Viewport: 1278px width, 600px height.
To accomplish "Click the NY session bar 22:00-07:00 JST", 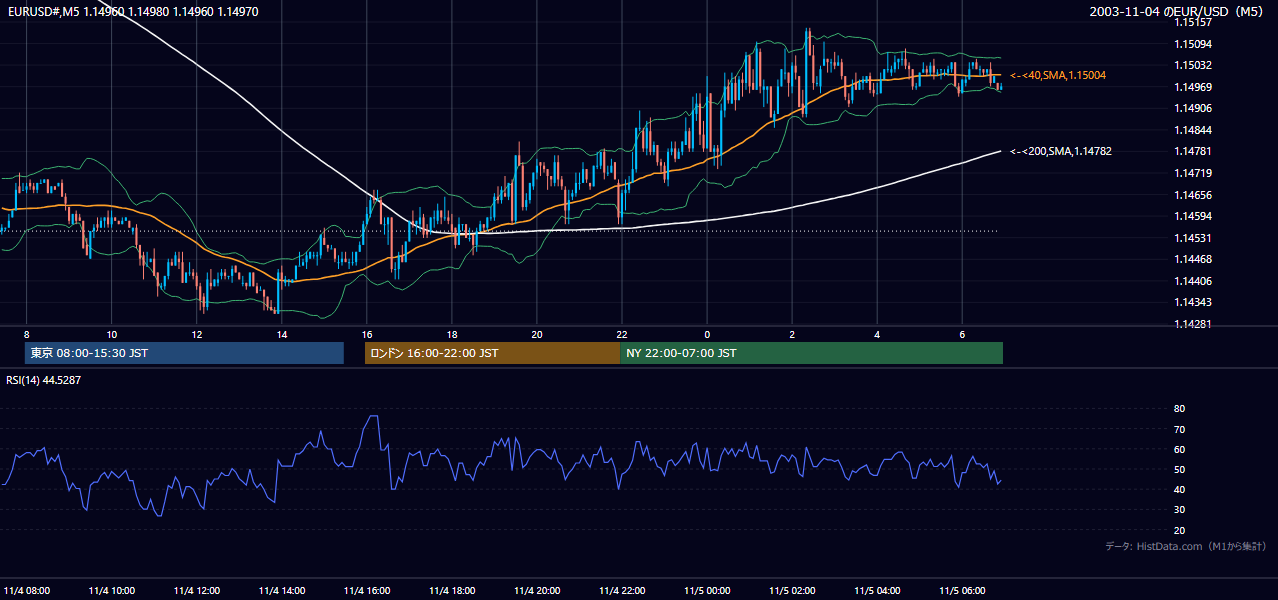I will click(811, 353).
